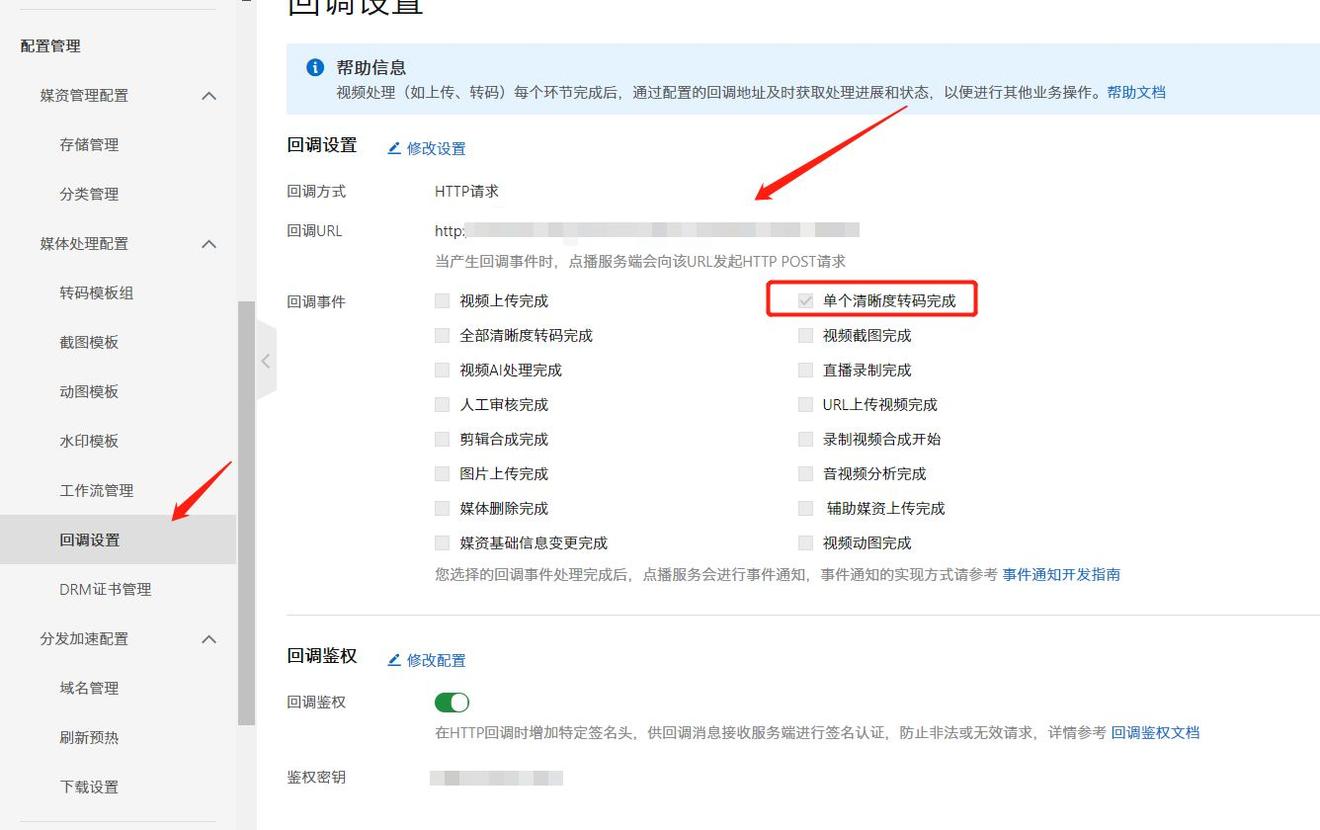Click the info icon in the help banner
This screenshot has width=1320, height=830.
[x=316, y=68]
